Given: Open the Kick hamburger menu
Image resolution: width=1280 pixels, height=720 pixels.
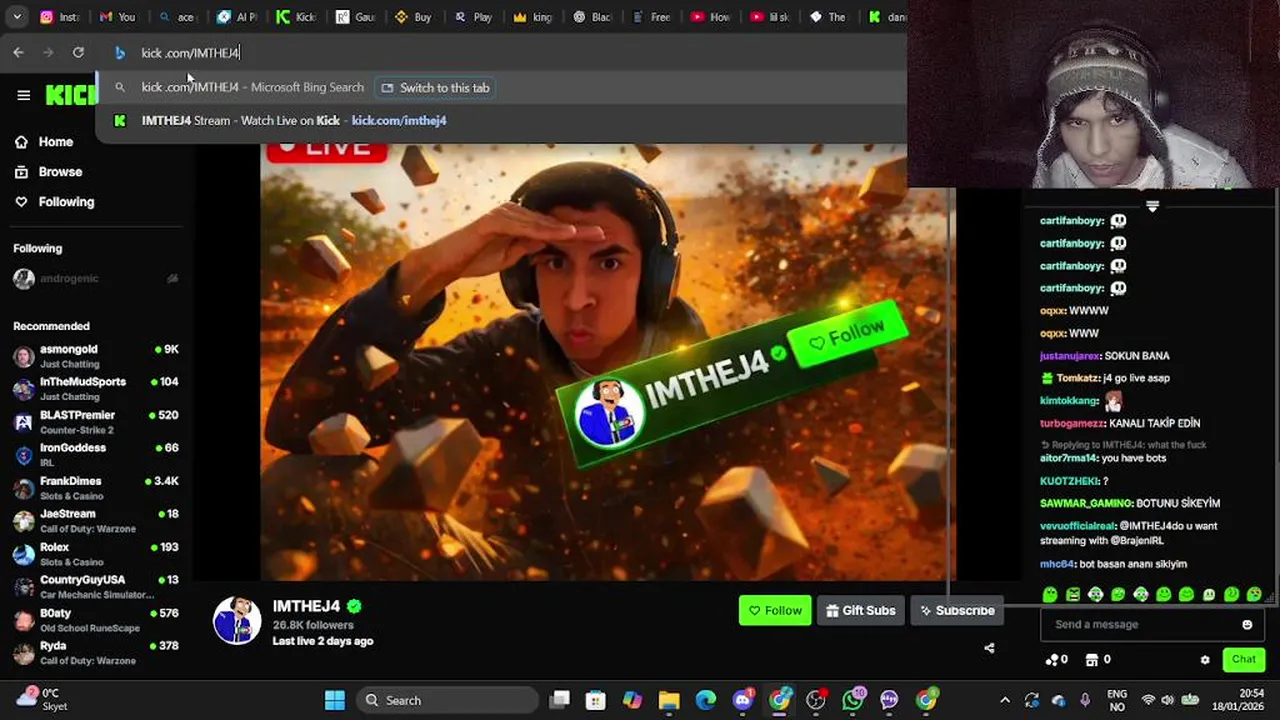Looking at the screenshot, I should [23, 95].
